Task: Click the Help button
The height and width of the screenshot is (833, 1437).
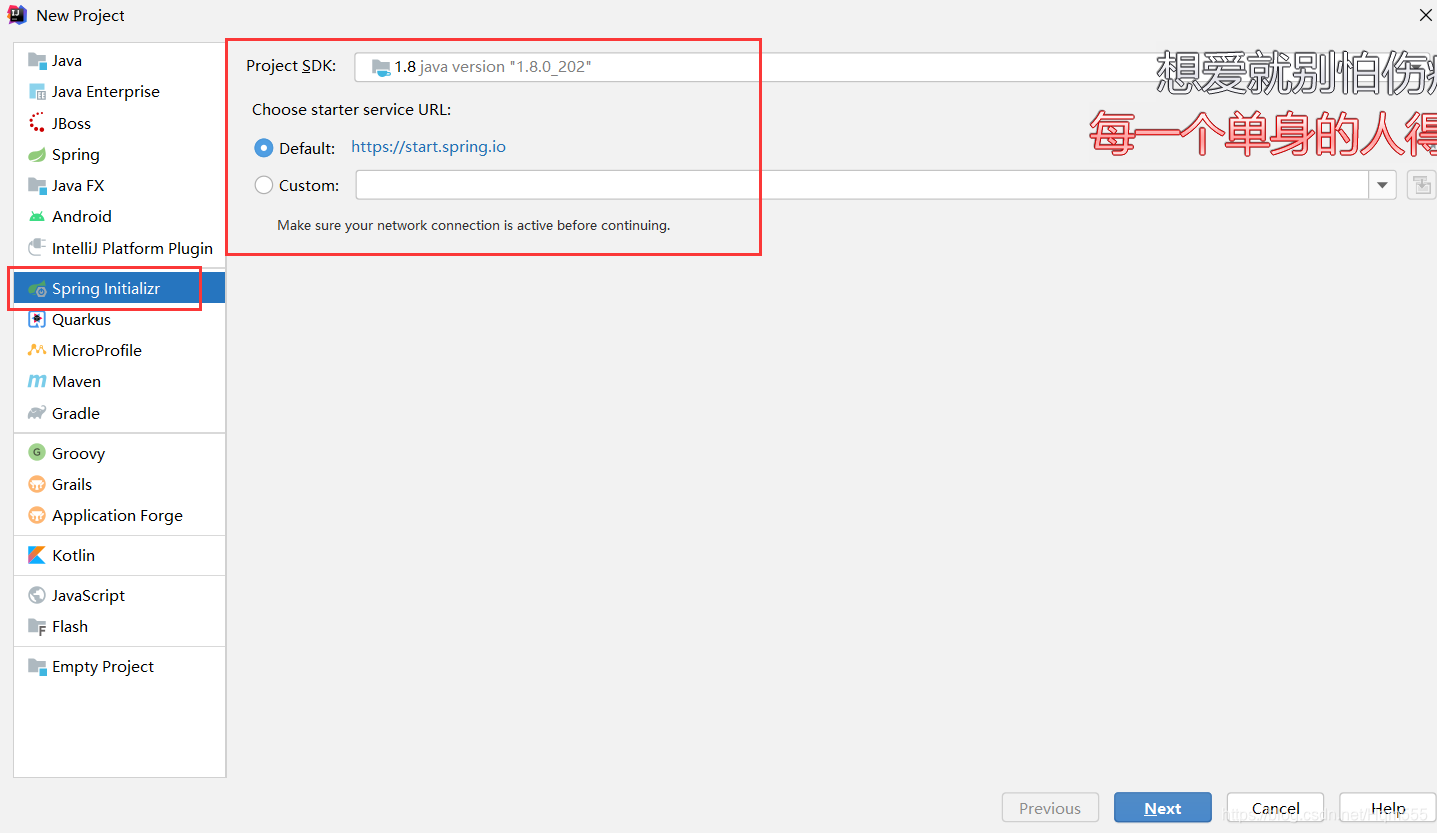Action: click(1388, 808)
